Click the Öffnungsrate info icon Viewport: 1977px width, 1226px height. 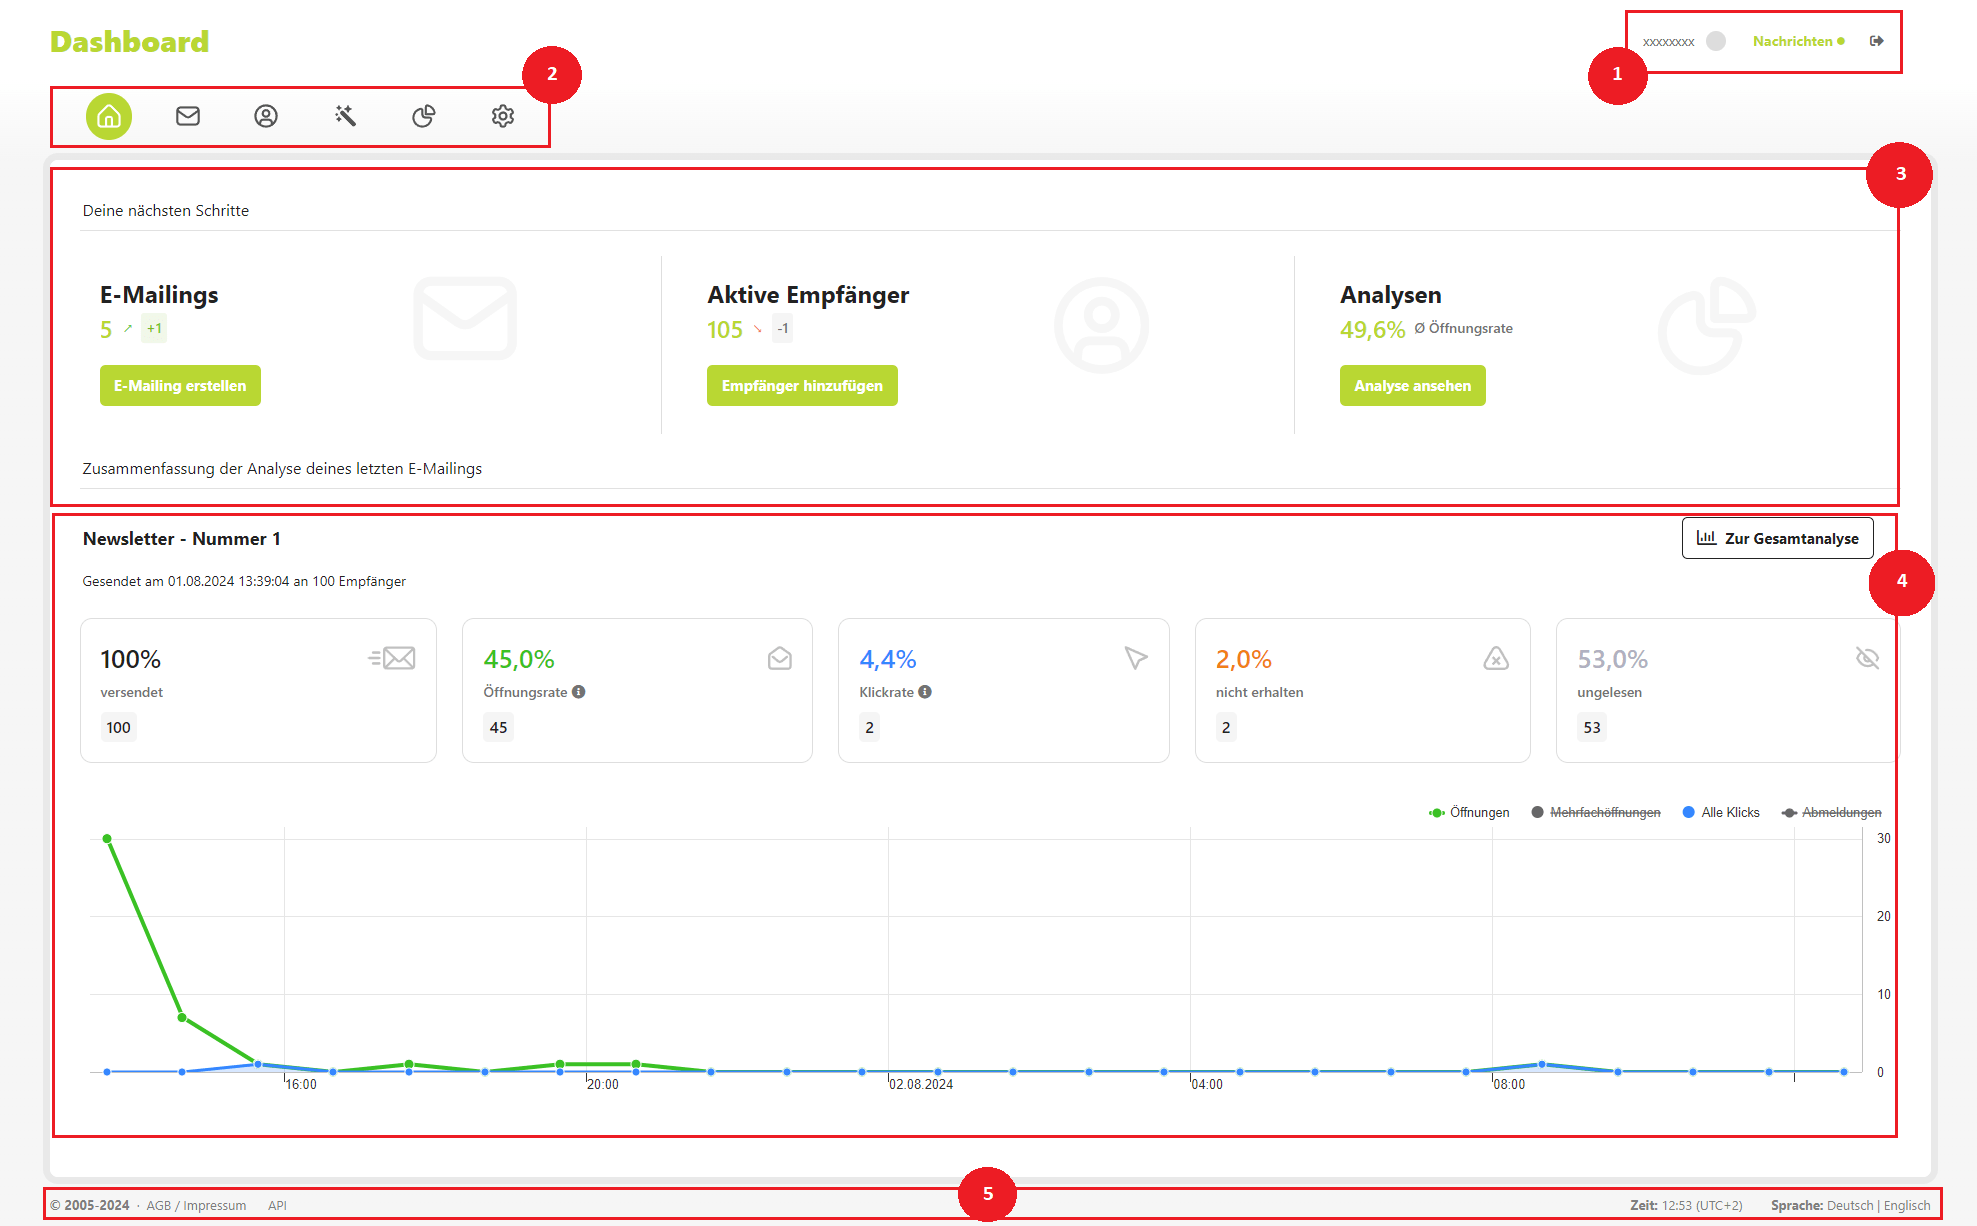tap(579, 692)
